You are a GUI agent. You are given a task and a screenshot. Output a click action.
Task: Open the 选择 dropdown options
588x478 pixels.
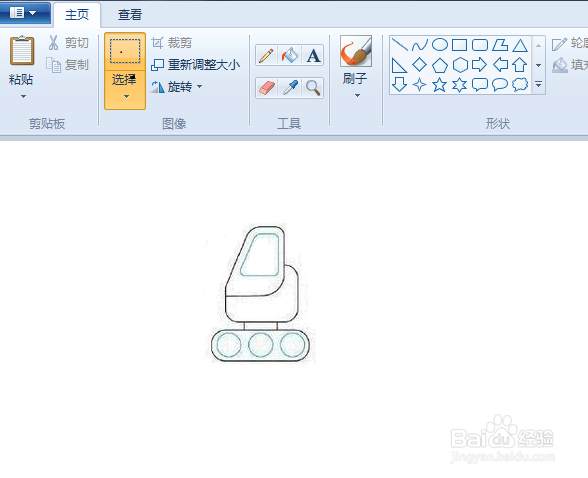tap(126, 96)
